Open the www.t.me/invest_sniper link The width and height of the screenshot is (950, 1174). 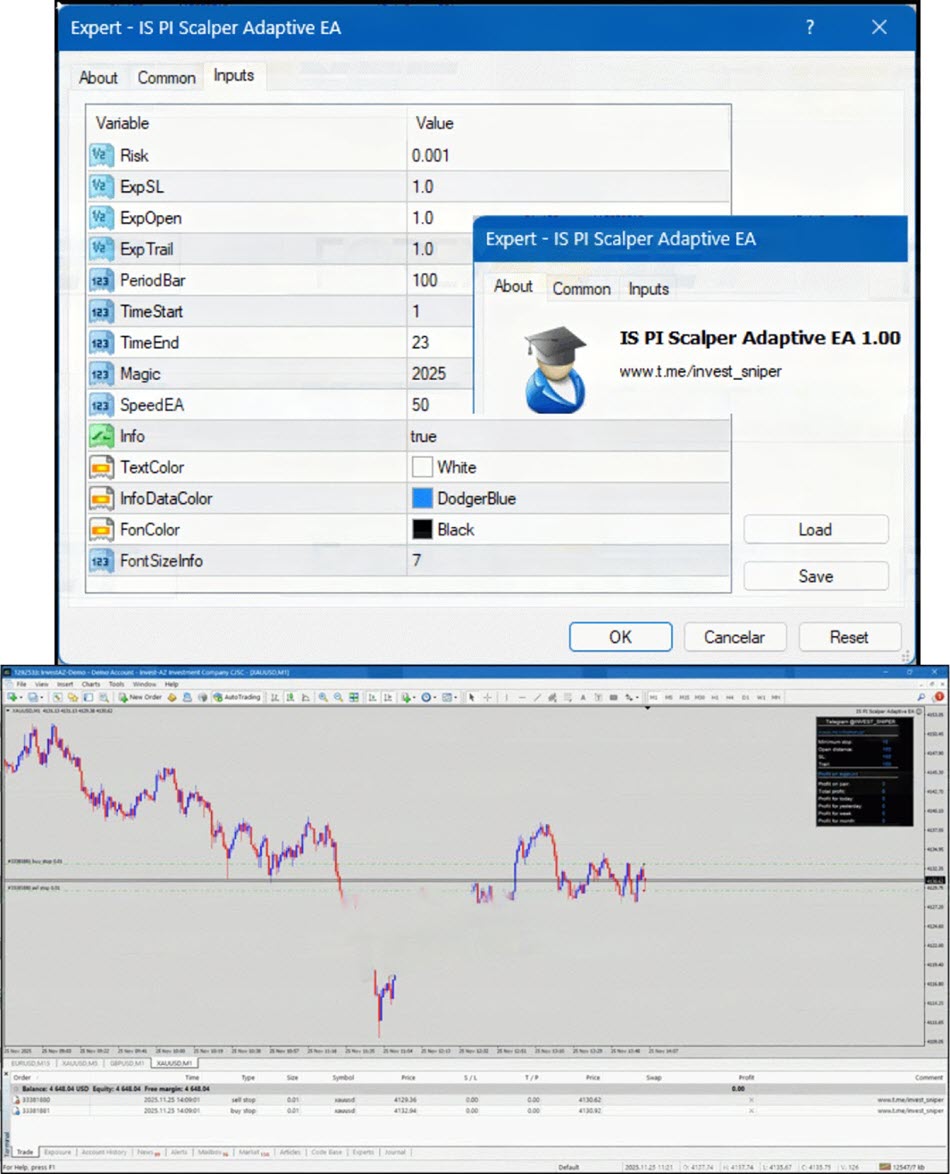[x=700, y=371]
